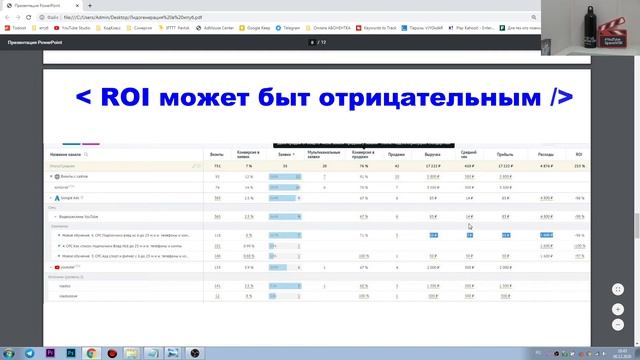This screenshot has width=640, height=360.
Task: Click the search icon beside the channel name header
Action: click(86, 155)
